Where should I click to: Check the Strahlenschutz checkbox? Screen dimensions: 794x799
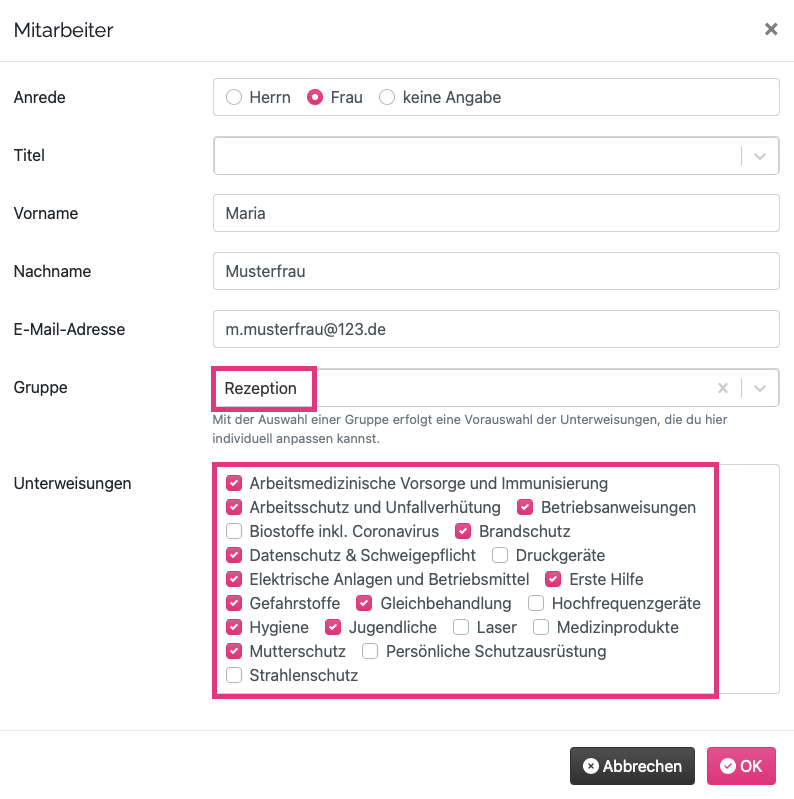click(x=234, y=675)
